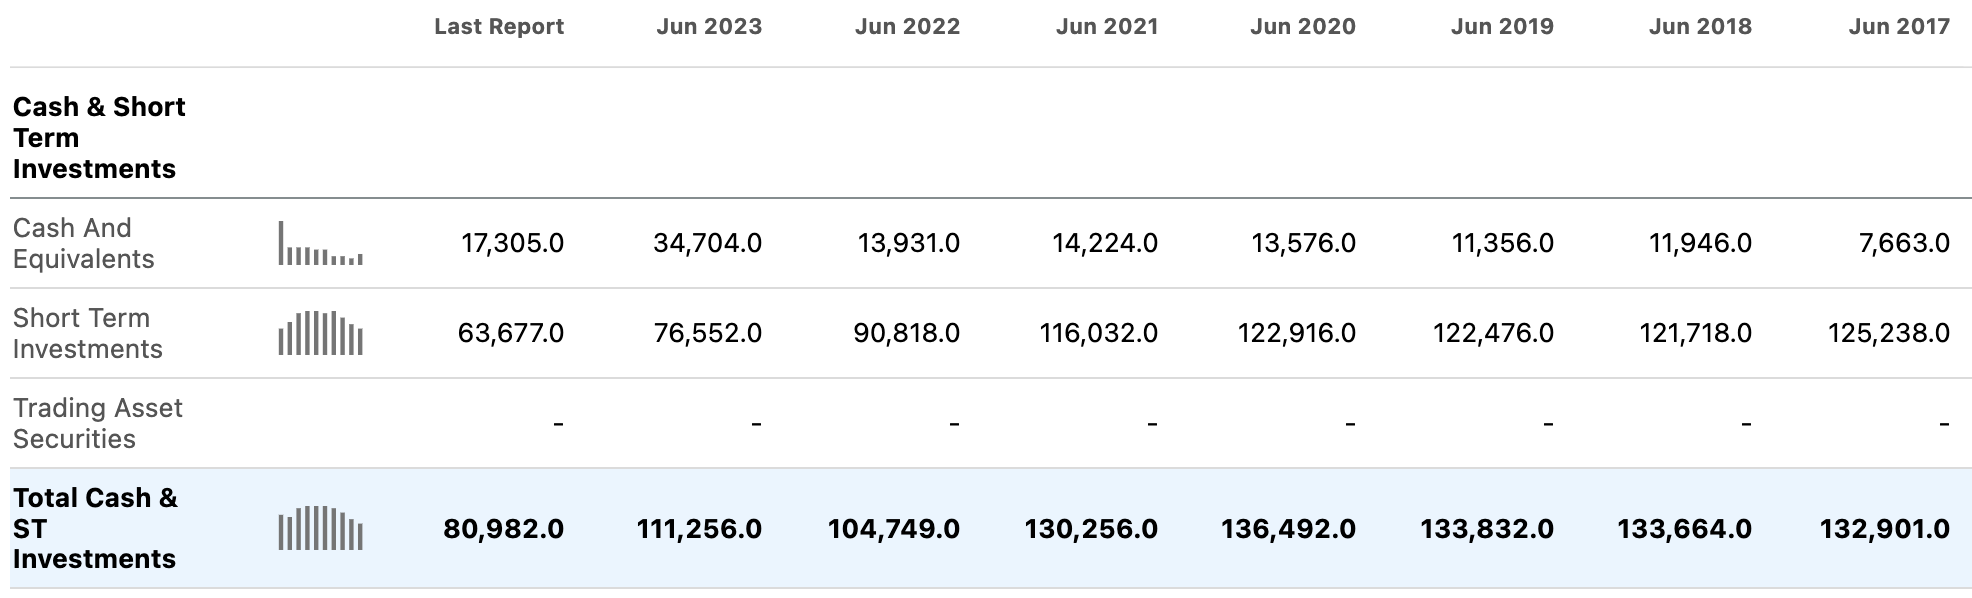The width and height of the screenshot is (1972, 598).
Task: Click the Jun 2020 total value 136,492.0
Action: tap(1288, 529)
